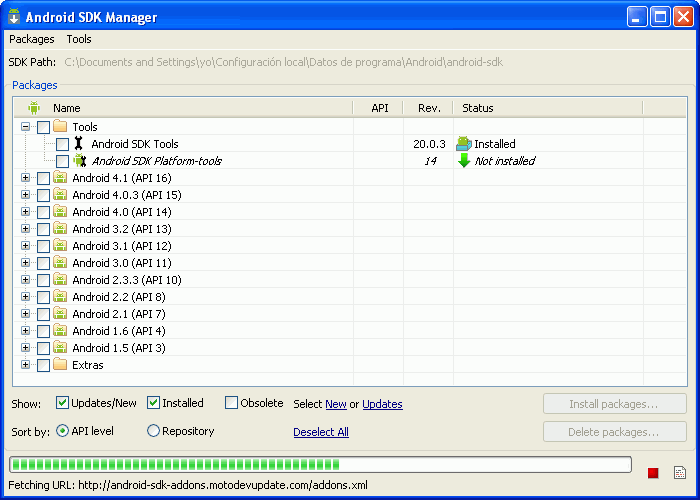Image resolution: width=700 pixels, height=500 pixels.
Task: Click the Android SDK Platform-tools robot icon
Action: tap(79, 160)
